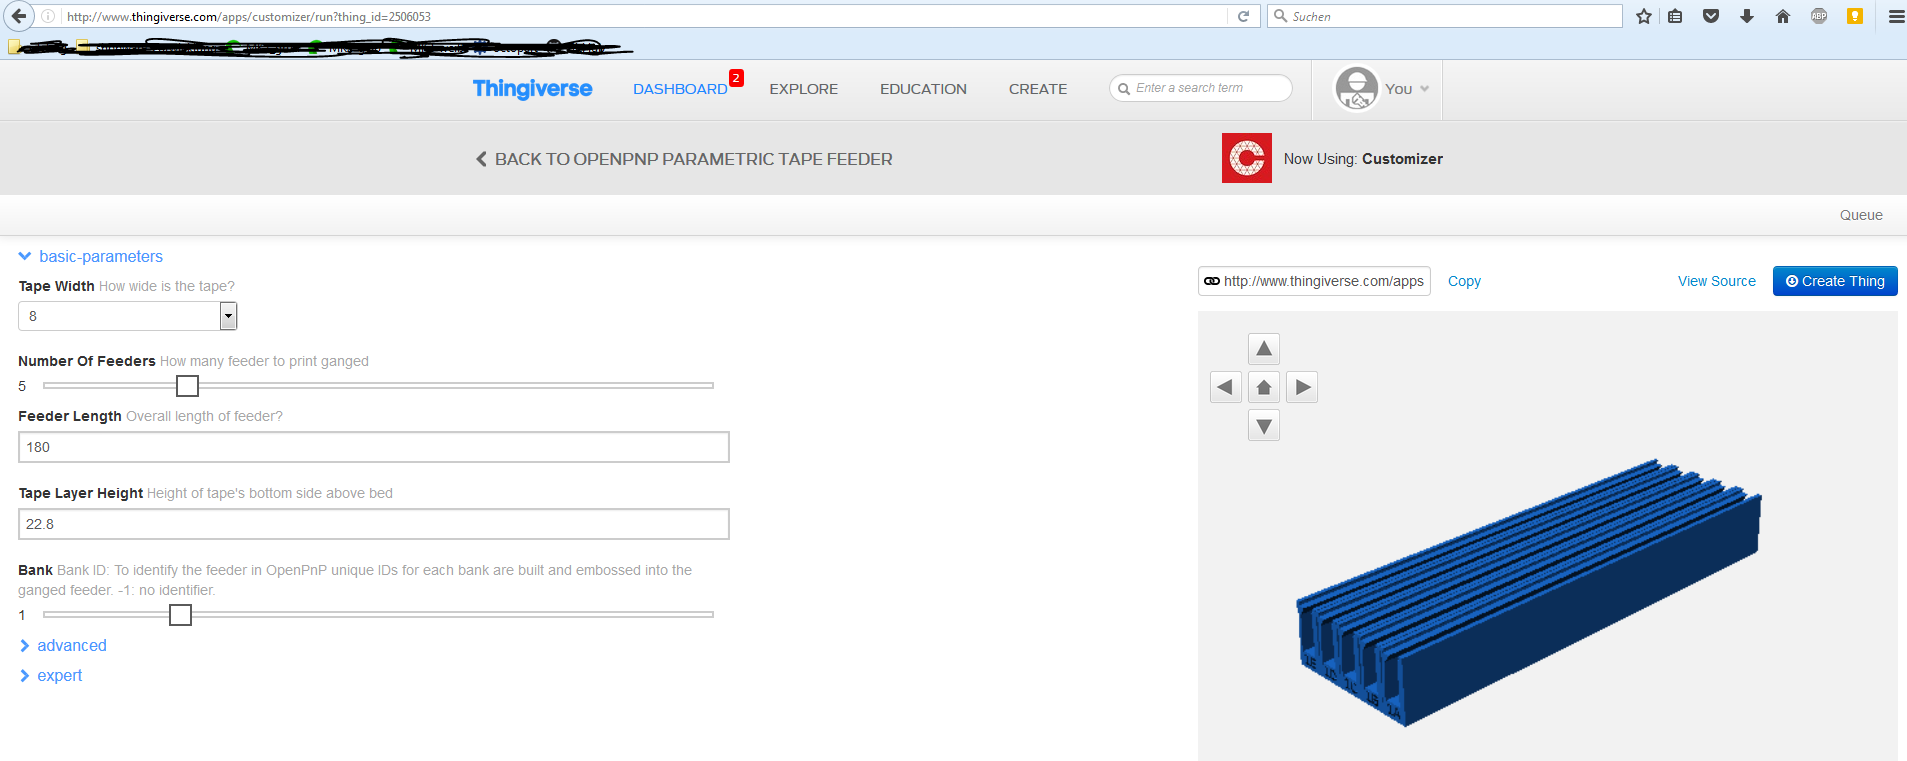The width and height of the screenshot is (1907, 761).
Task: Open the Create menu
Action: pos(1038,89)
